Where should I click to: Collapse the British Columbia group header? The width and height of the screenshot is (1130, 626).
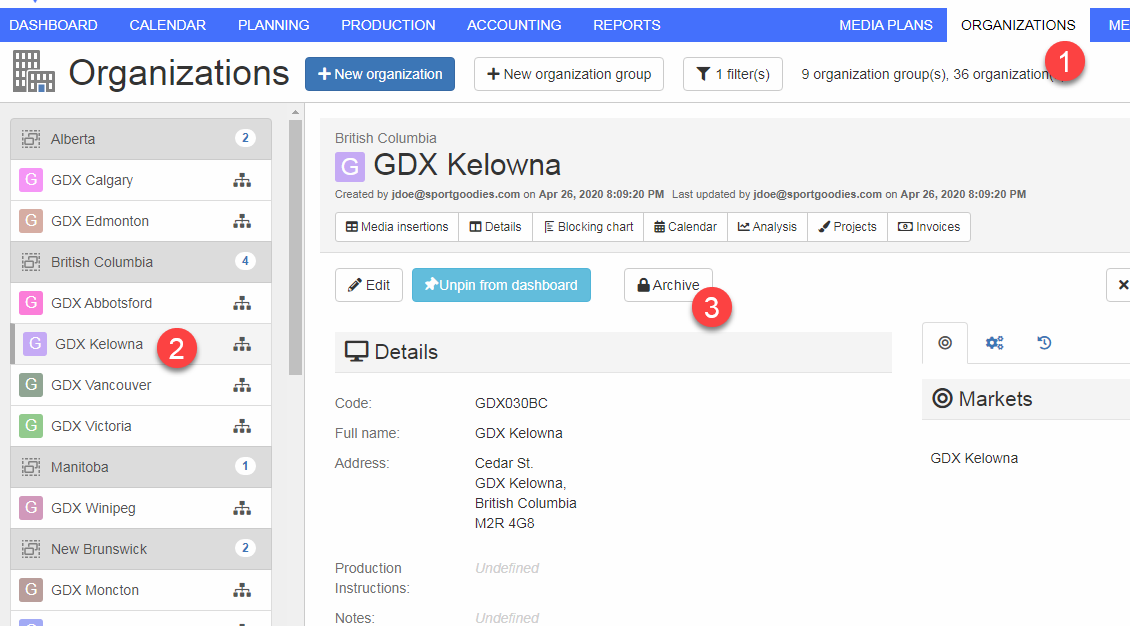click(x=140, y=262)
